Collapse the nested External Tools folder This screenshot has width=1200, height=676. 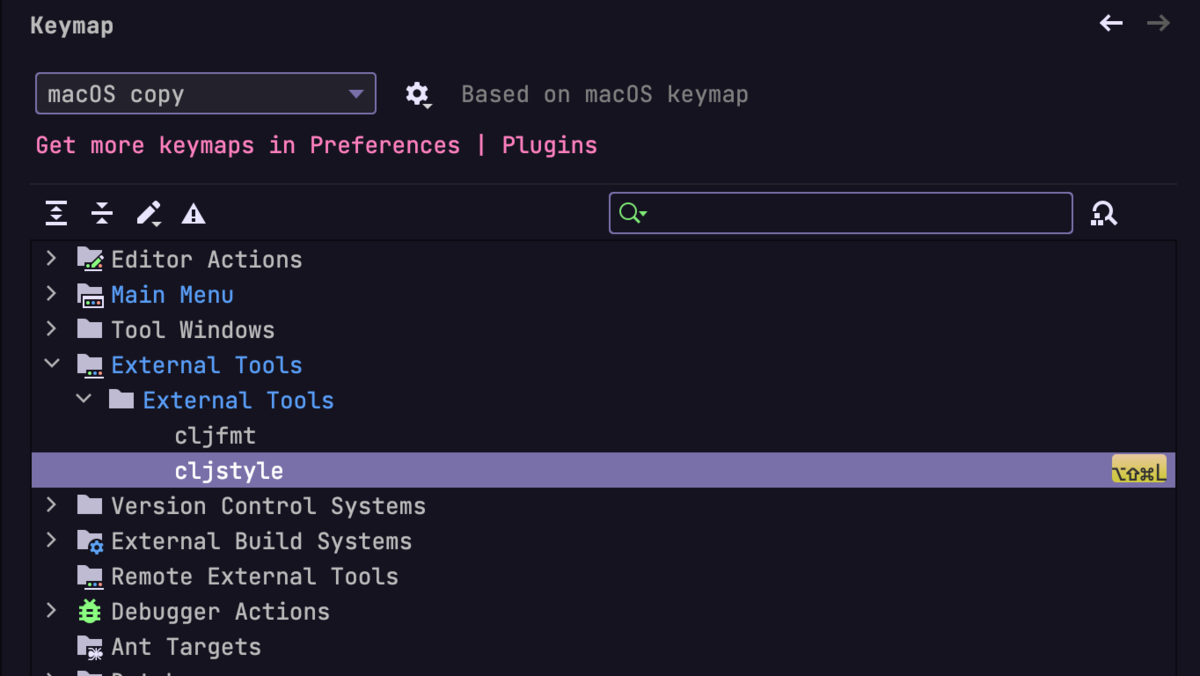click(x=84, y=399)
